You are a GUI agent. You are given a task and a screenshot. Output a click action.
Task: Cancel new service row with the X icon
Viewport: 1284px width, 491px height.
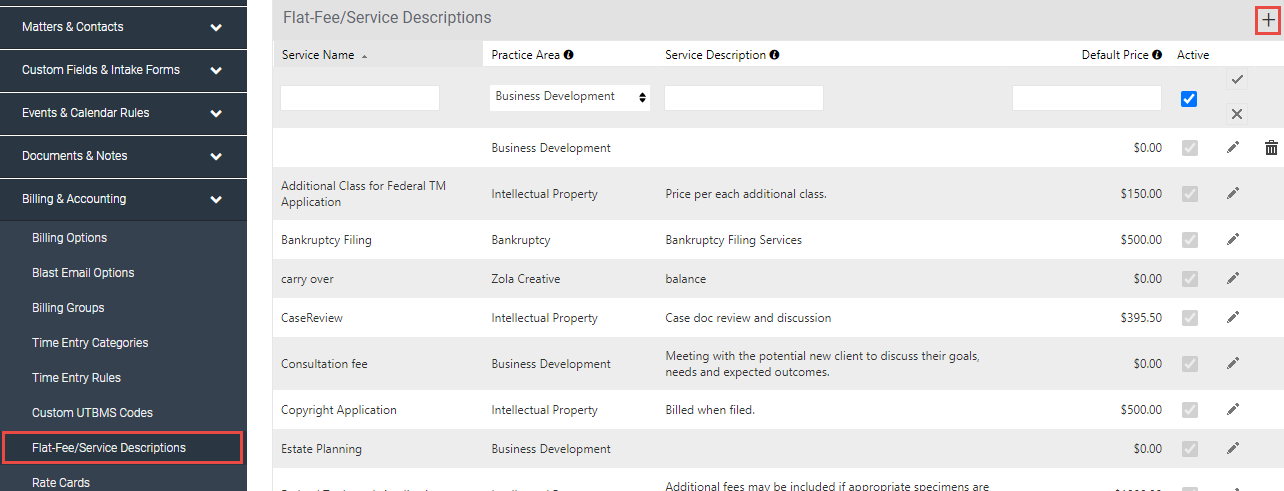point(1237,114)
